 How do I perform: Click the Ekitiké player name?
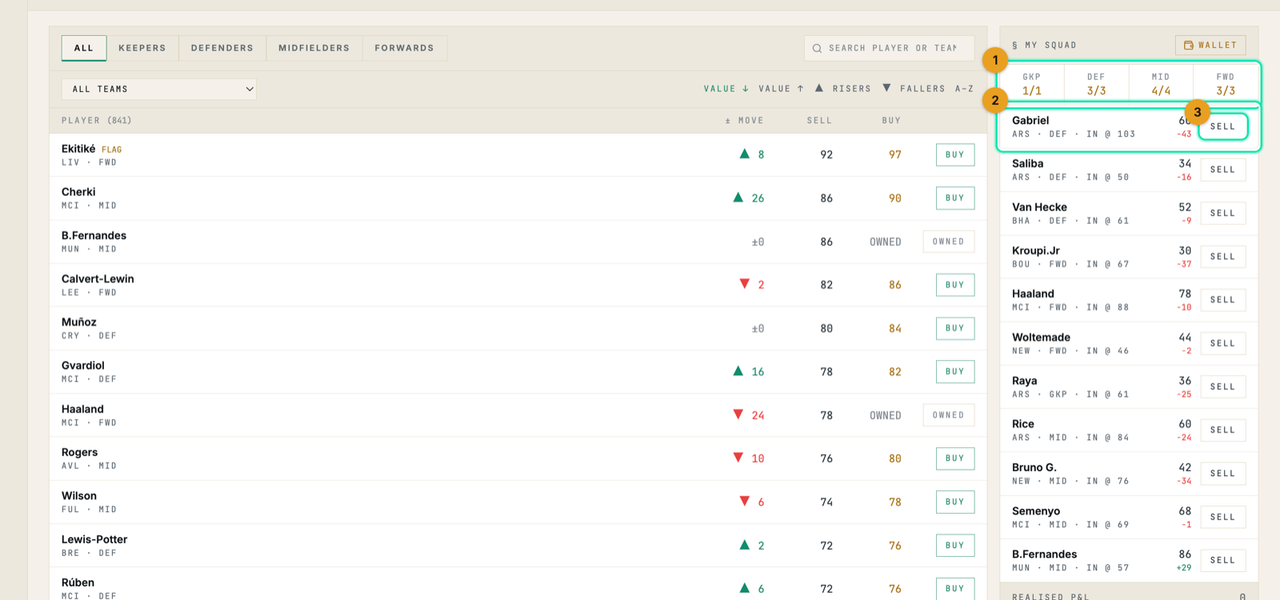pyautogui.click(x=78, y=149)
